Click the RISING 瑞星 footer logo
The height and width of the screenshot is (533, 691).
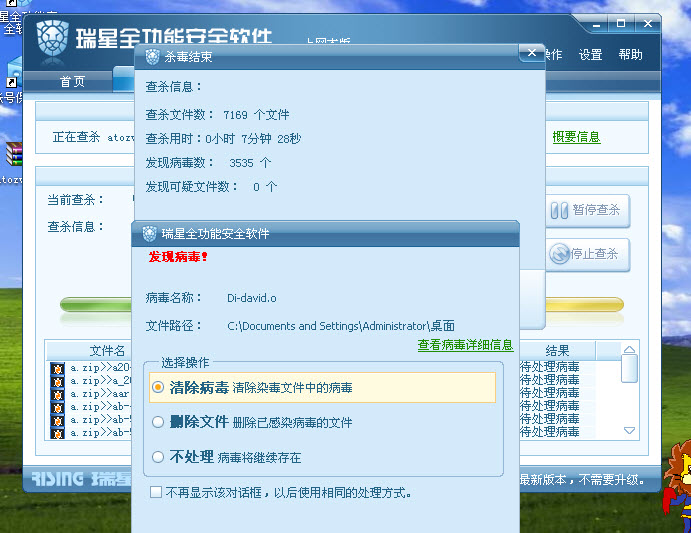coord(82,479)
